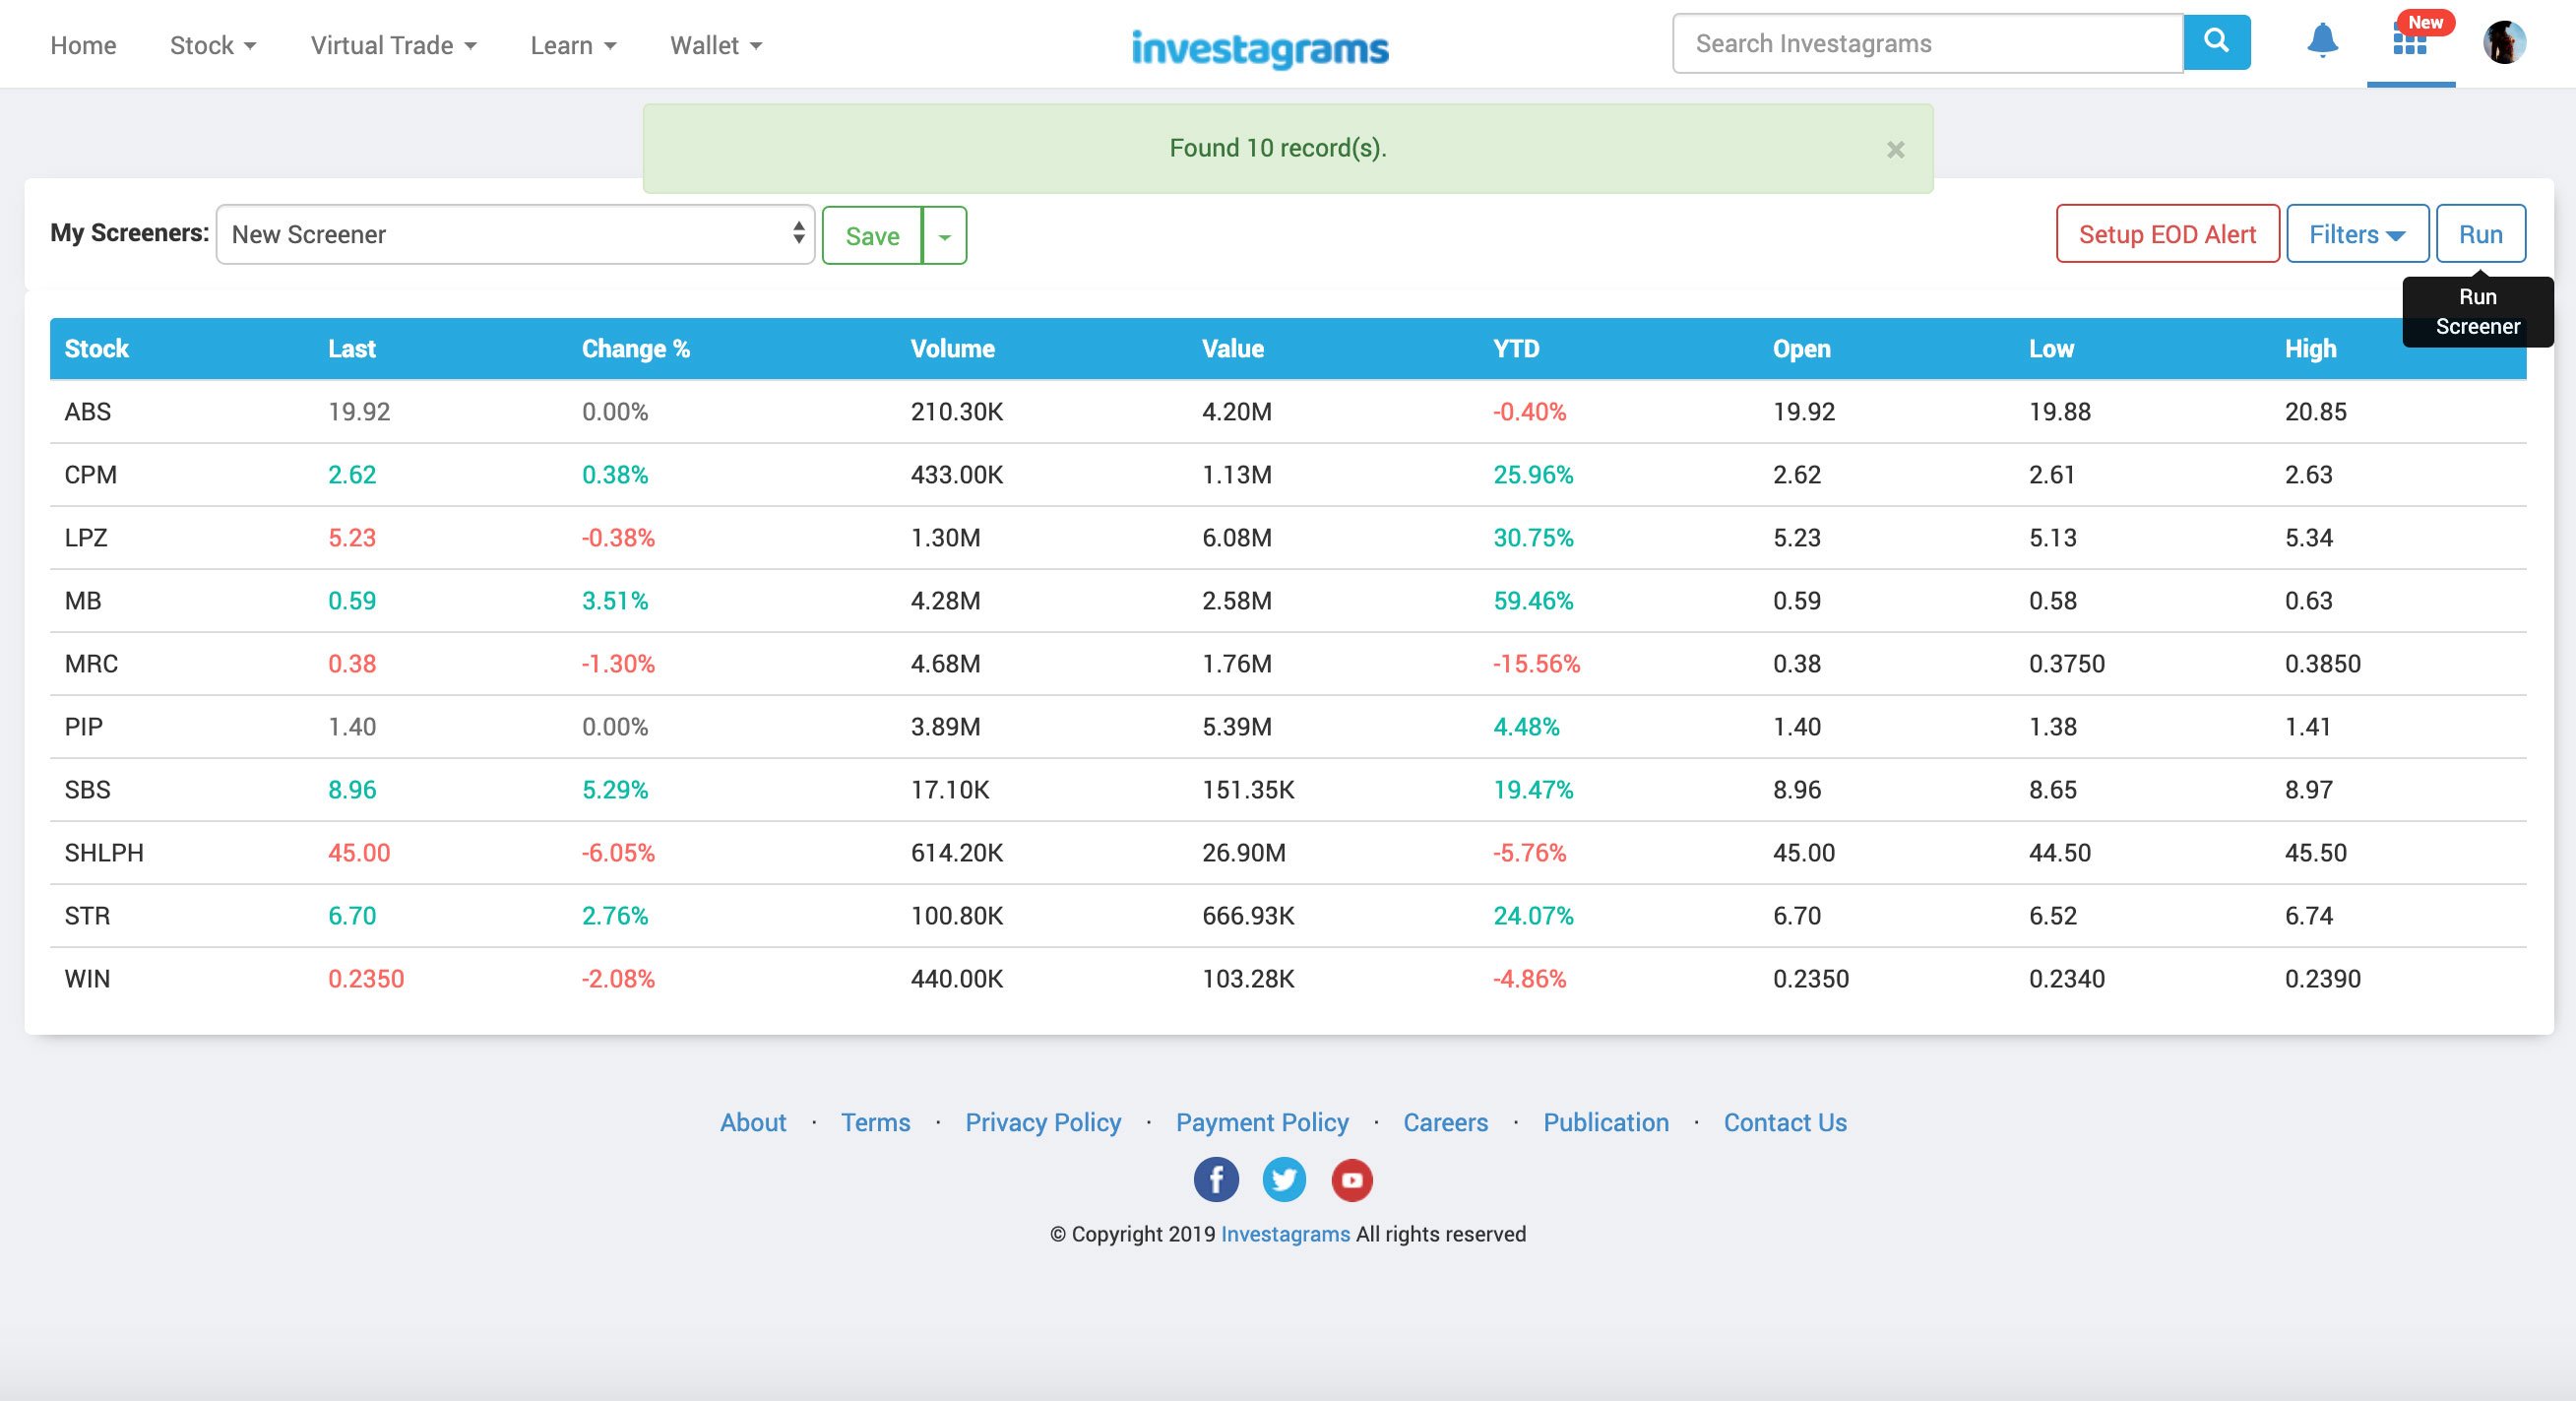The width and height of the screenshot is (2576, 1401).
Task: Expand the Wallet menu
Action: [x=716, y=45]
